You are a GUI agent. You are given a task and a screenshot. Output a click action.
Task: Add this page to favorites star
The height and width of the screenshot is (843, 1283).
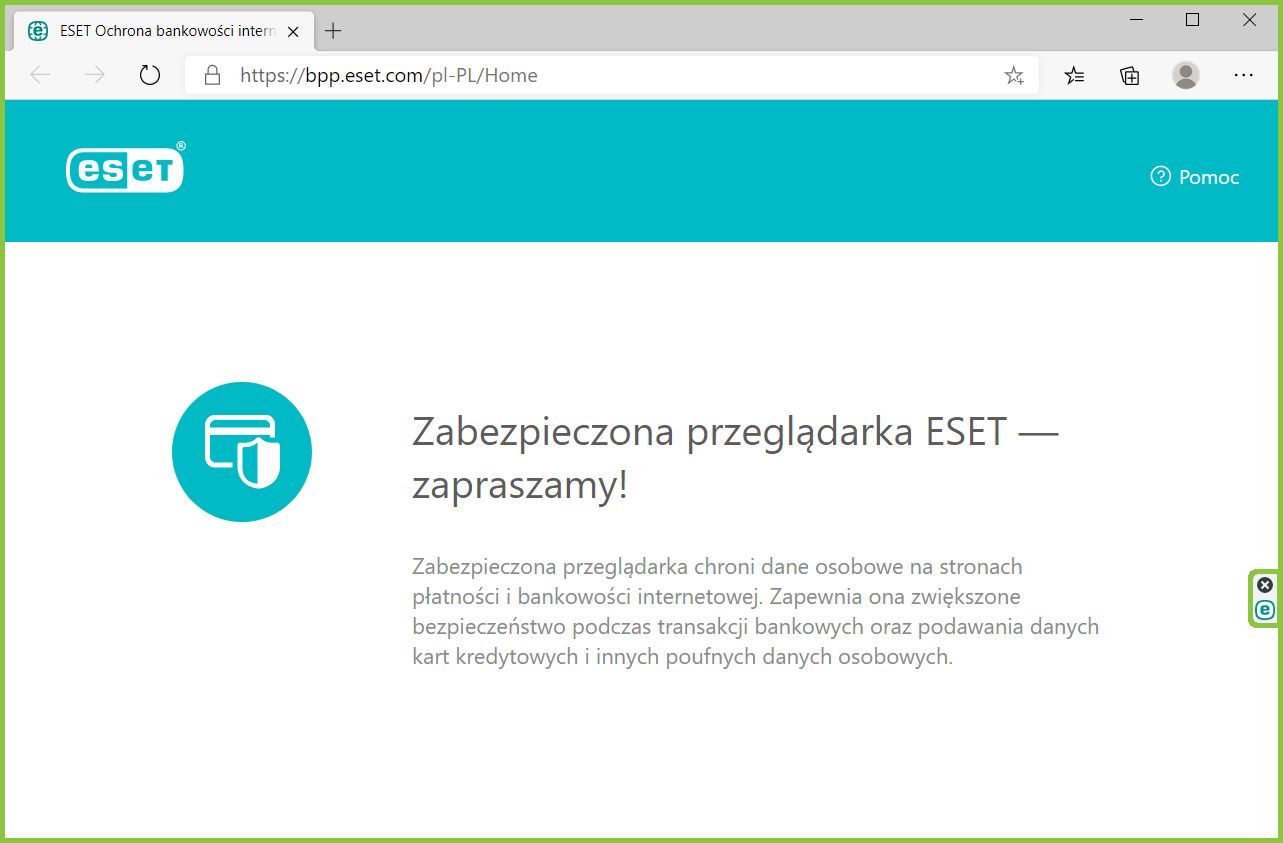[x=1014, y=75]
